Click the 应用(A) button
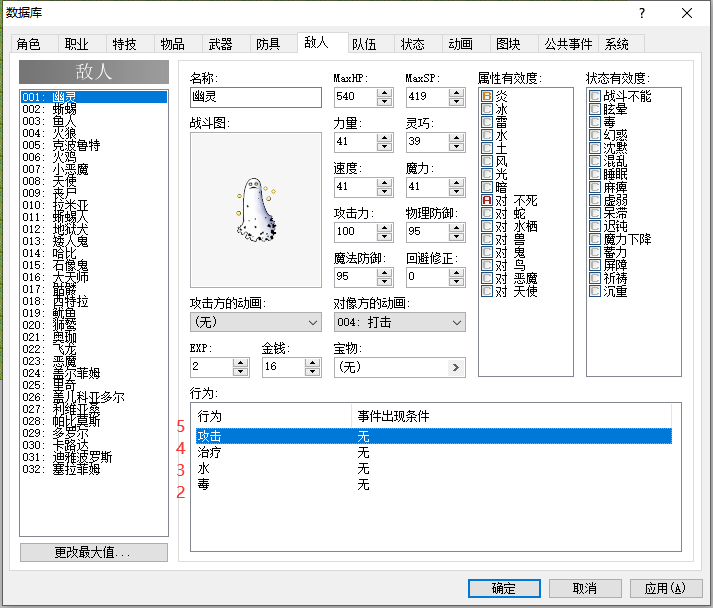This screenshot has height=608, width=713. click(665, 588)
